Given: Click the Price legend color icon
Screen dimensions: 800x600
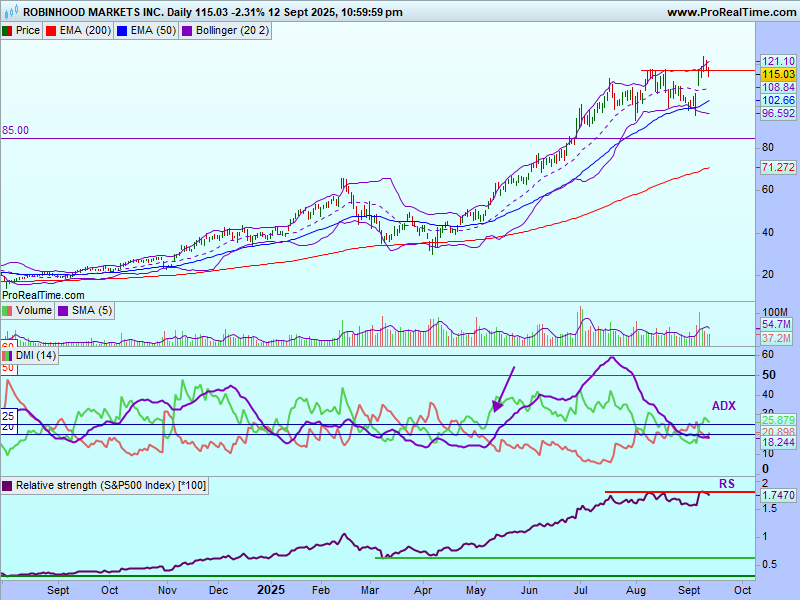Looking at the screenshot, I should click(x=8, y=31).
